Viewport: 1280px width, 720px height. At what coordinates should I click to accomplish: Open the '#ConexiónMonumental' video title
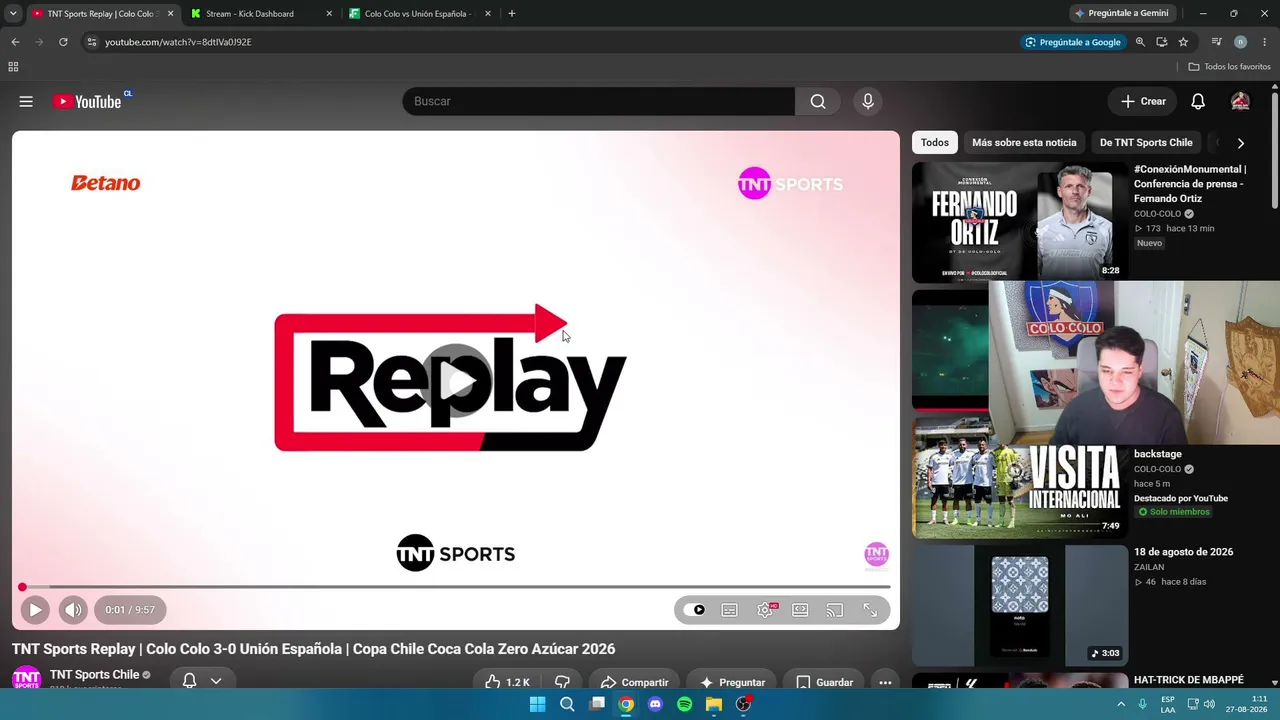(x=1190, y=184)
